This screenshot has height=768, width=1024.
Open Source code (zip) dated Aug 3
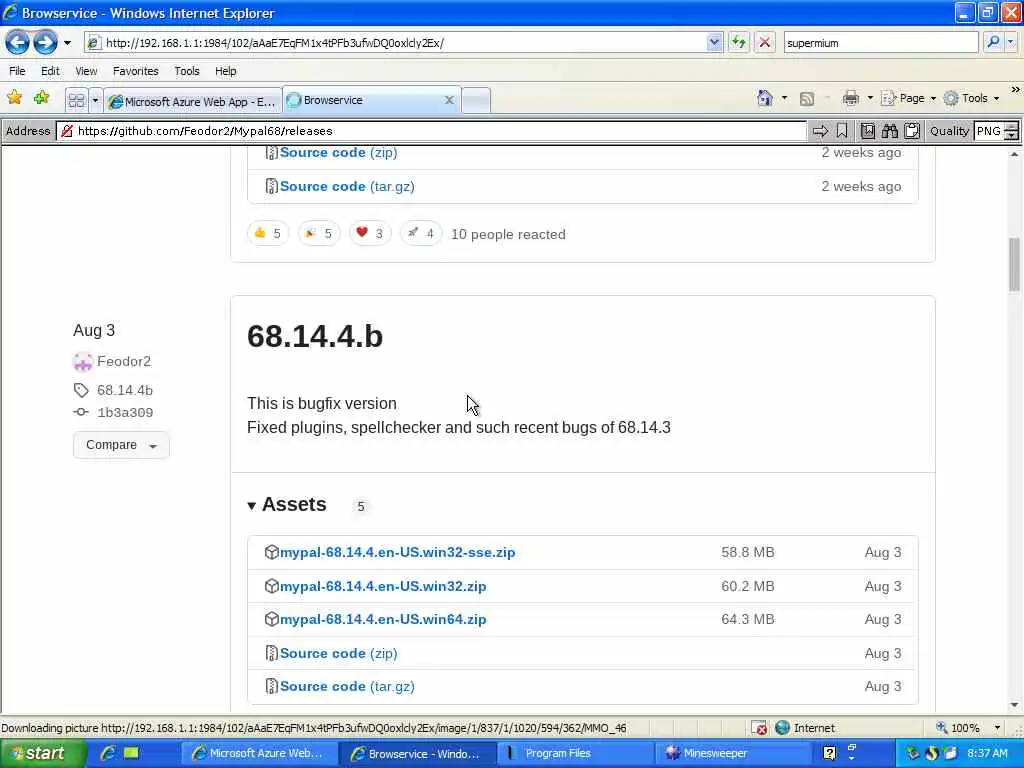[338, 653]
